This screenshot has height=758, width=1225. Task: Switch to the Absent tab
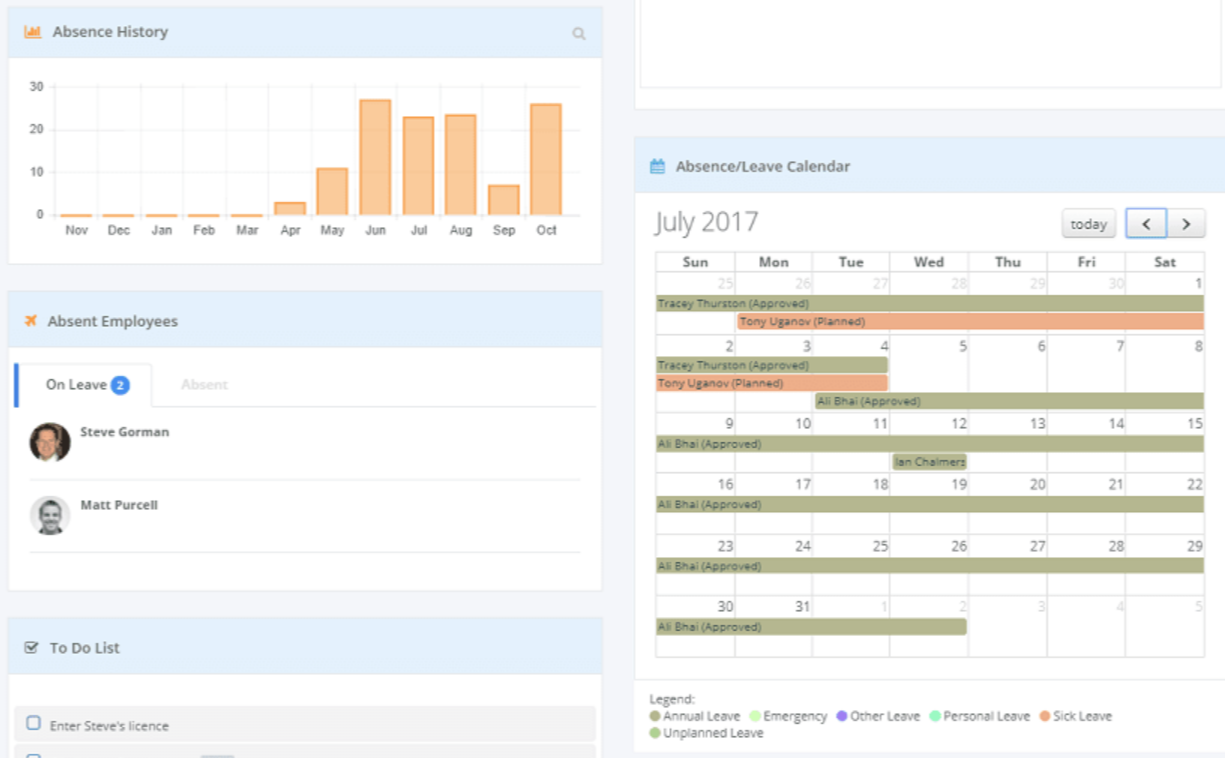pos(204,385)
